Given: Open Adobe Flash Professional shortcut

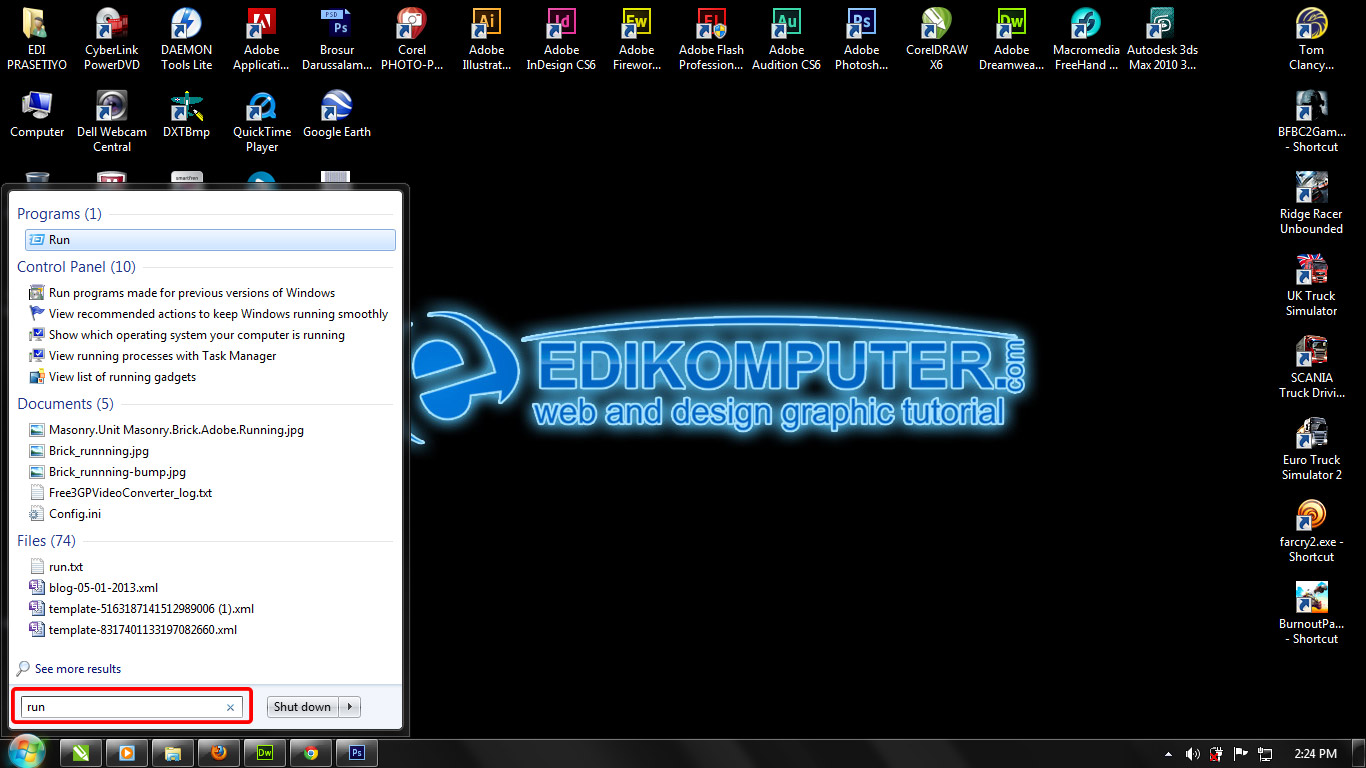Looking at the screenshot, I should click(x=711, y=39).
